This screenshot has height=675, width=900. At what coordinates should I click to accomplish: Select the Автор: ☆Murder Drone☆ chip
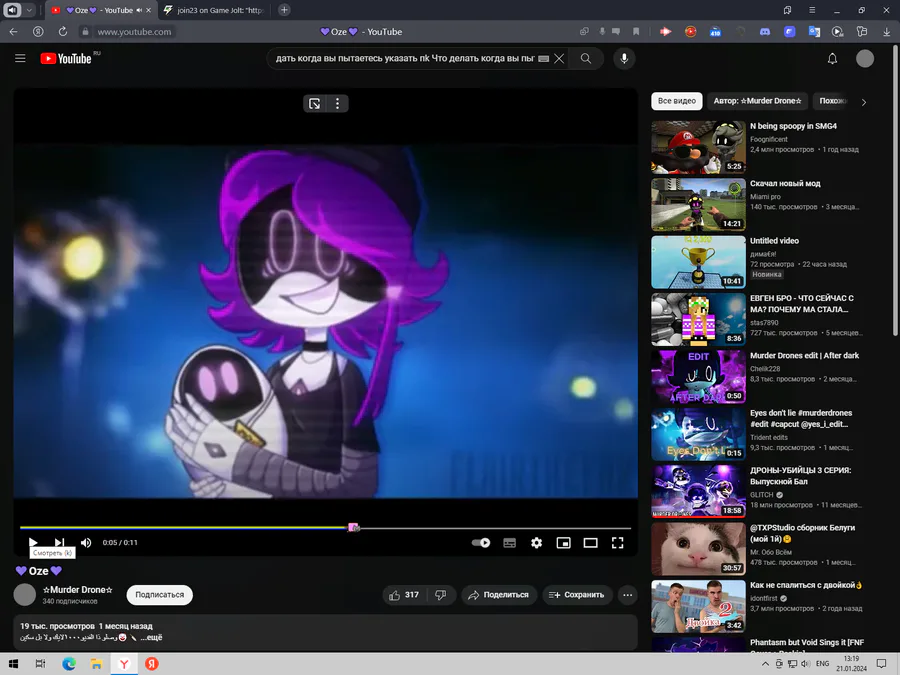(x=758, y=101)
